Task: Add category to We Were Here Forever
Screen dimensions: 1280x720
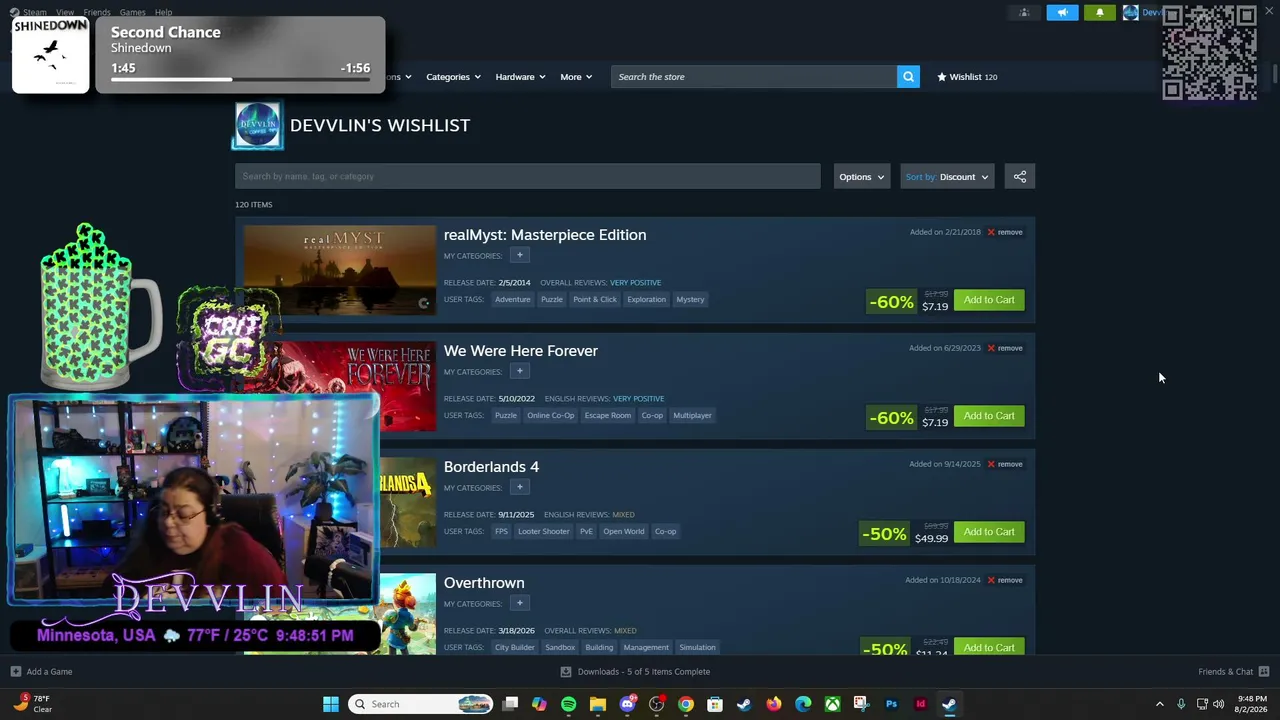Action: pos(519,371)
